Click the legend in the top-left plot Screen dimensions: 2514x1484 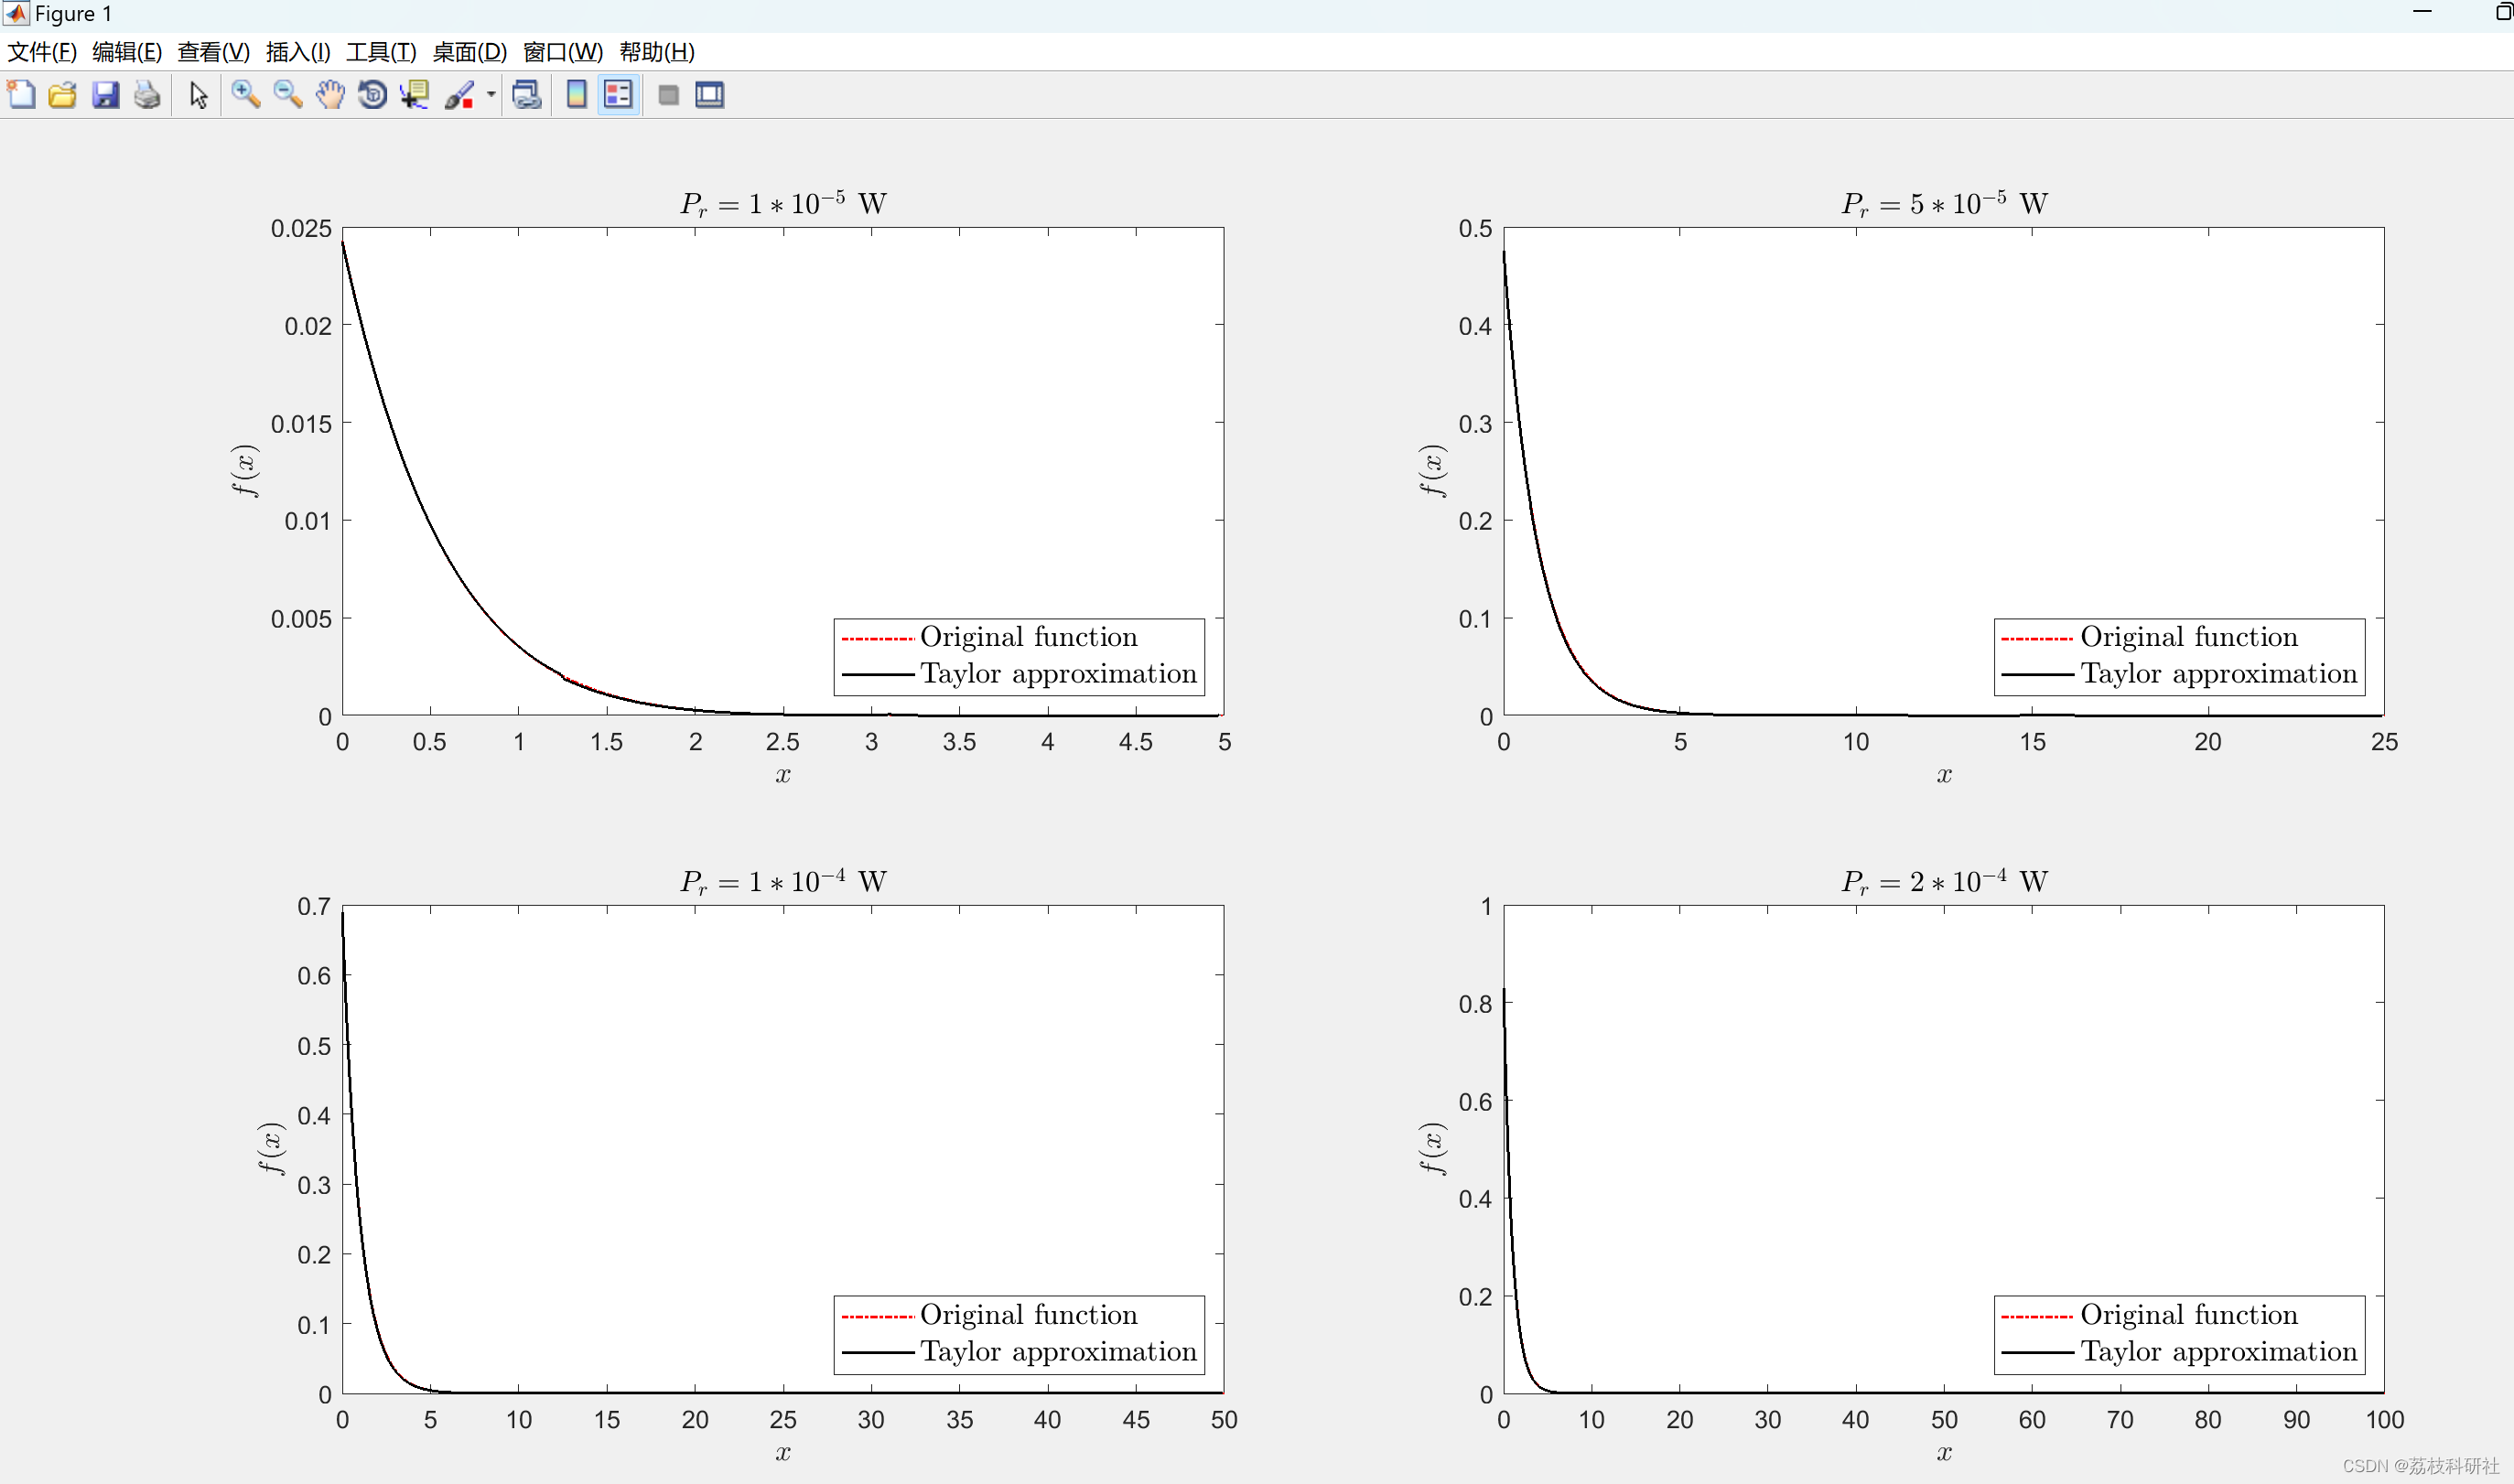(1019, 656)
